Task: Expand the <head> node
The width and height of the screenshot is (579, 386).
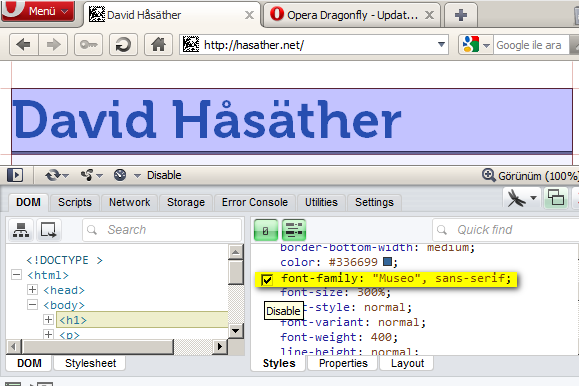Action: coord(32,290)
